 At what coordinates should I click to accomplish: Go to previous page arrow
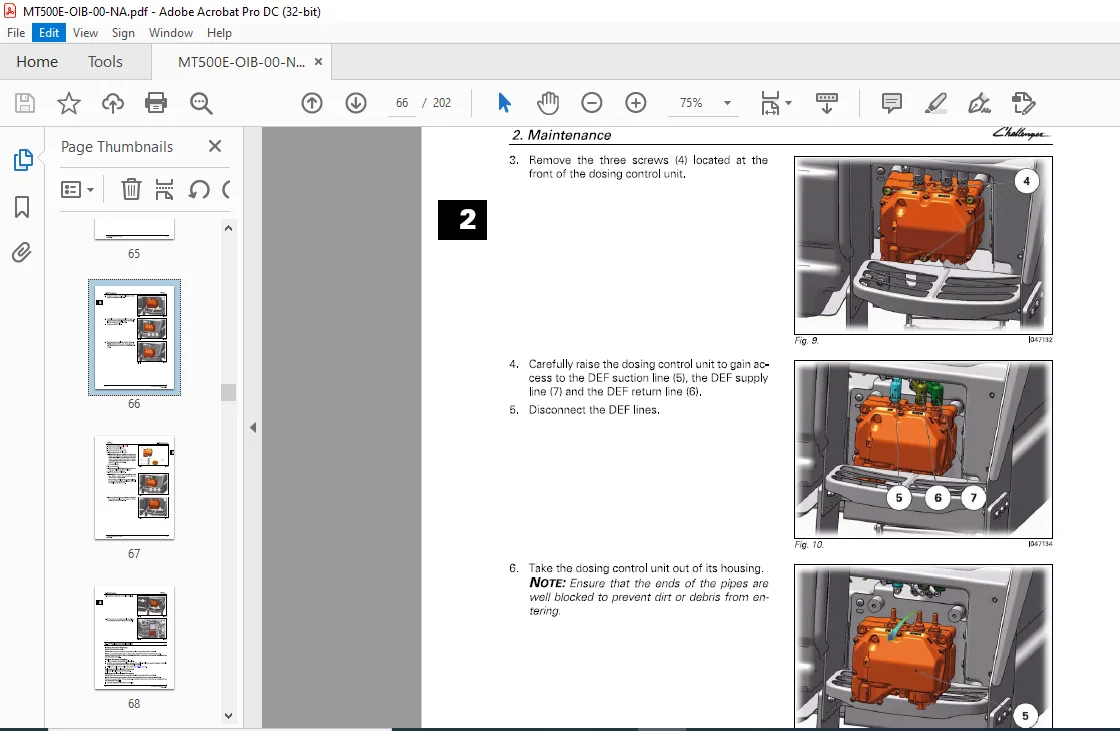point(311,103)
